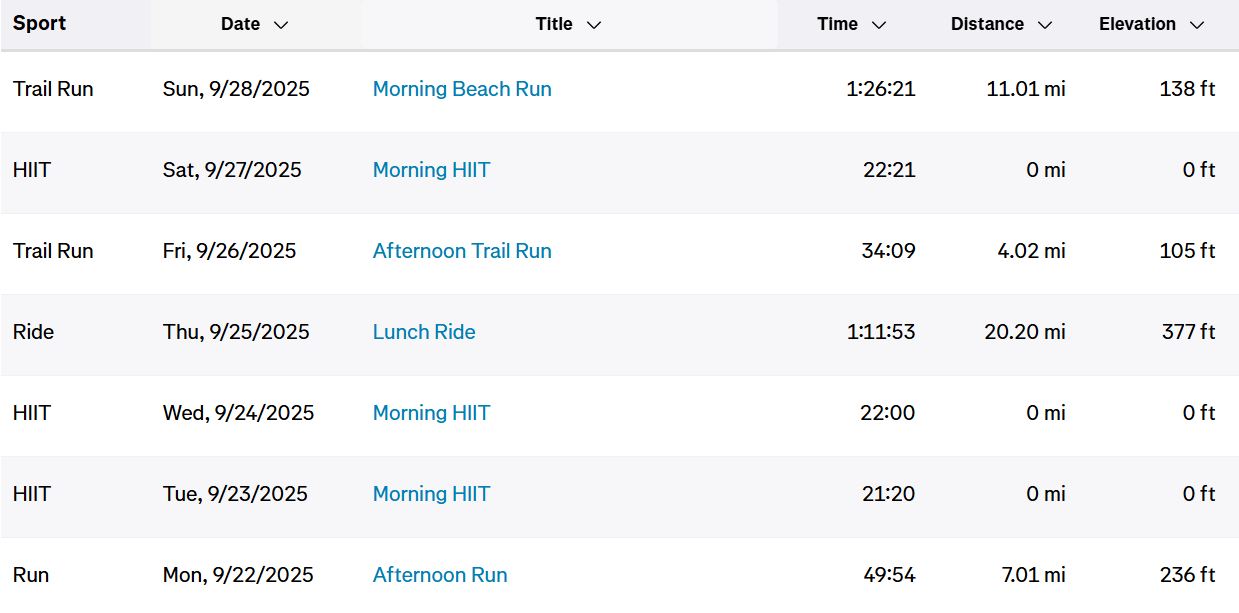This screenshot has width=1239, height=613.
Task: Select the Sun 9/28/2025 date cell
Action: (x=236, y=89)
